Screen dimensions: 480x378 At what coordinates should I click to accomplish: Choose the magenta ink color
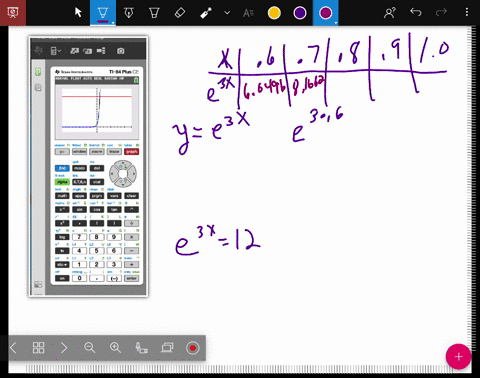pyautogui.click(x=325, y=13)
